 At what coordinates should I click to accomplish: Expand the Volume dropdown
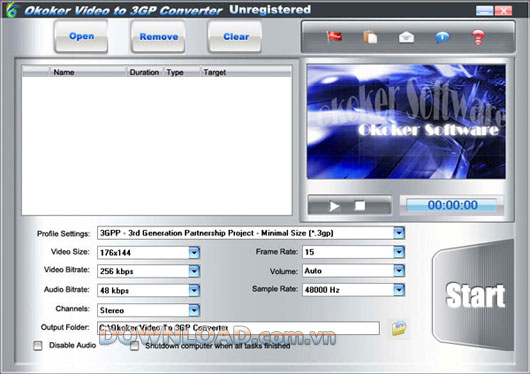399,271
